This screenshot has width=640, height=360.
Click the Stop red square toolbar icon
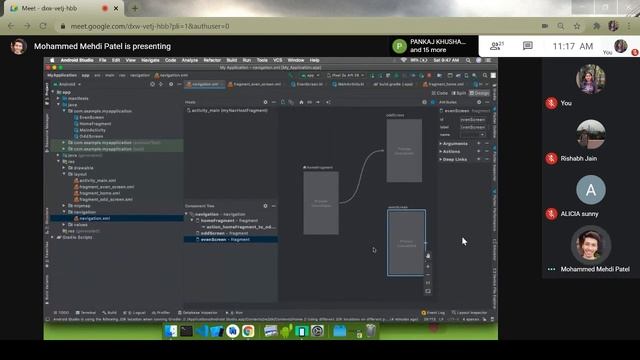[429, 76]
